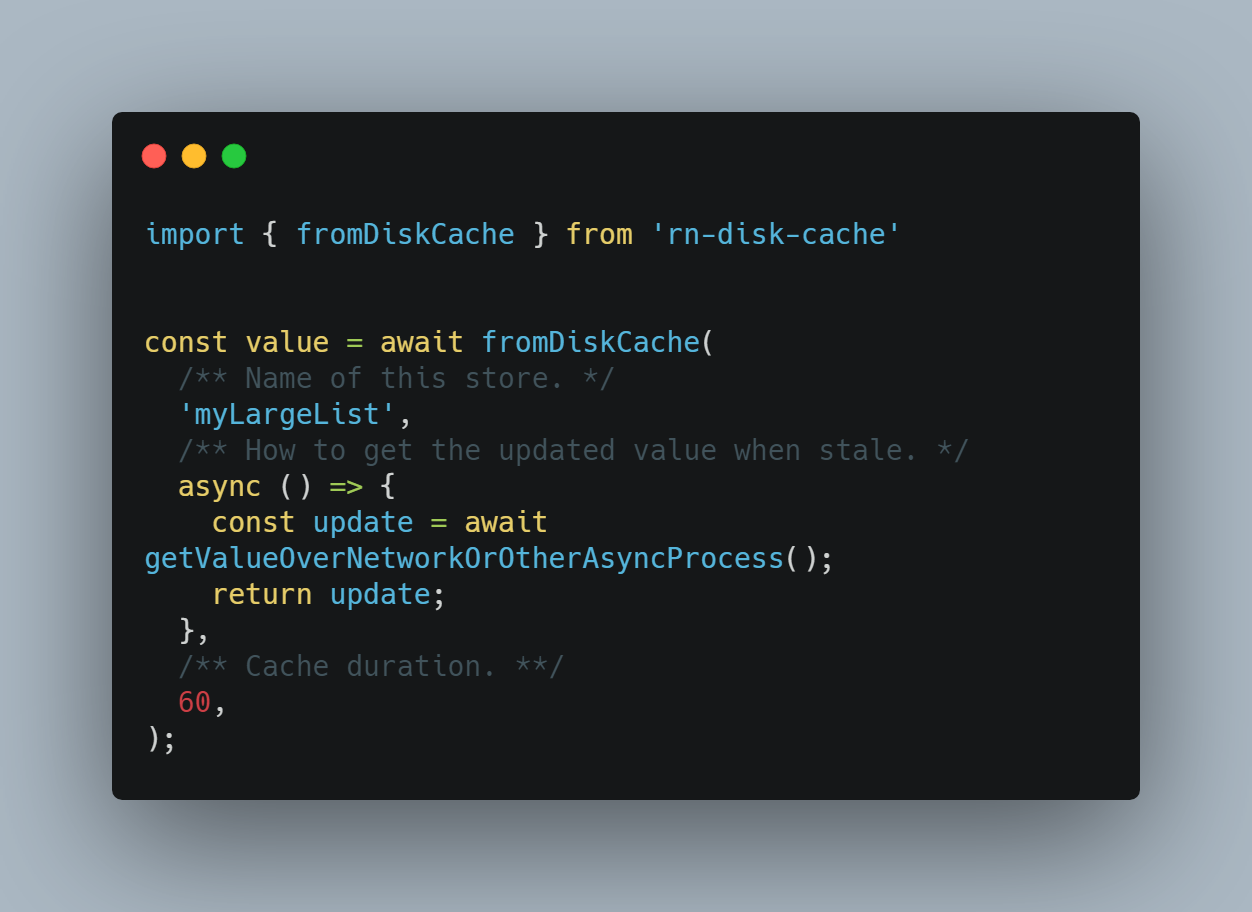The width and height of the screenshot is (1252, 912).
Task: Click the red close window dot
Action: tap(154, 156)
